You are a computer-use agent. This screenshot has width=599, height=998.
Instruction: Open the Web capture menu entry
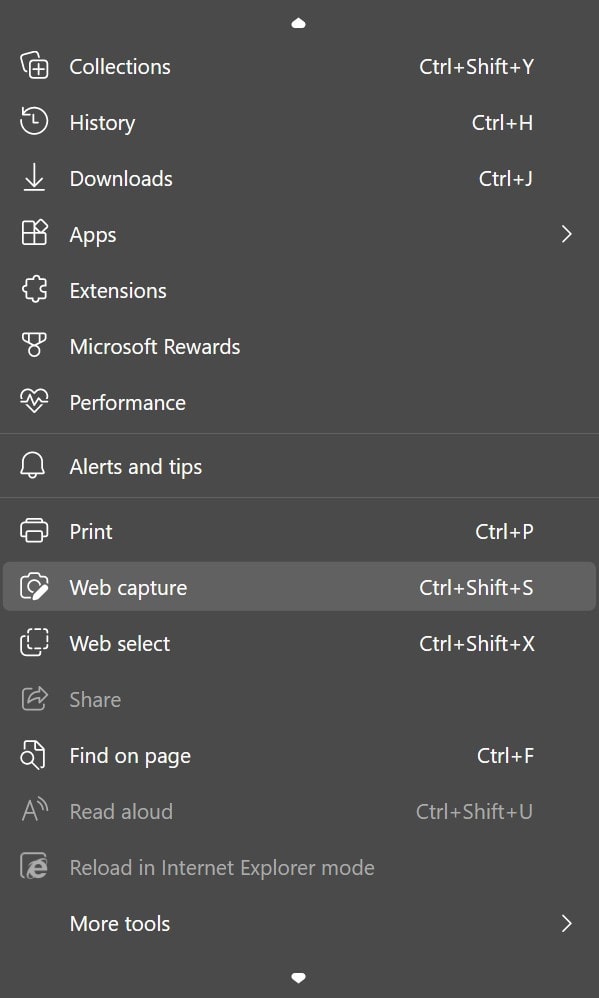click(127, 587)
